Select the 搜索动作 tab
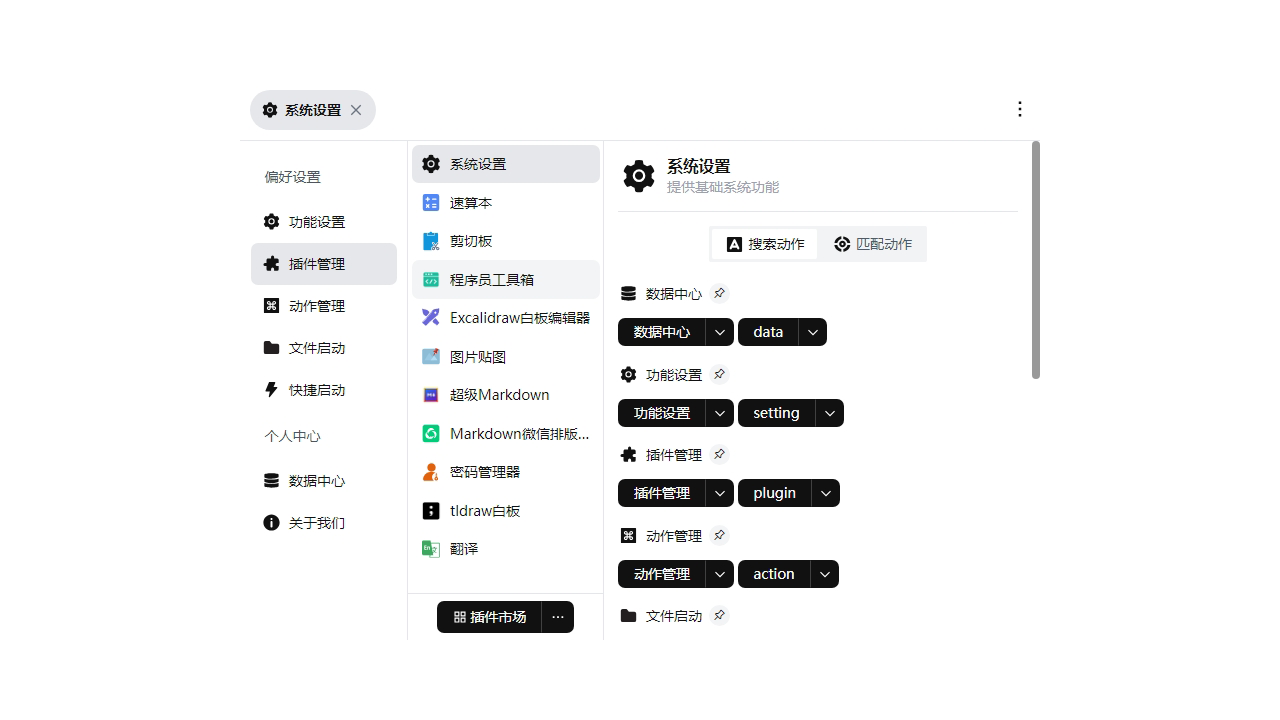 click(x=763, y=243)
